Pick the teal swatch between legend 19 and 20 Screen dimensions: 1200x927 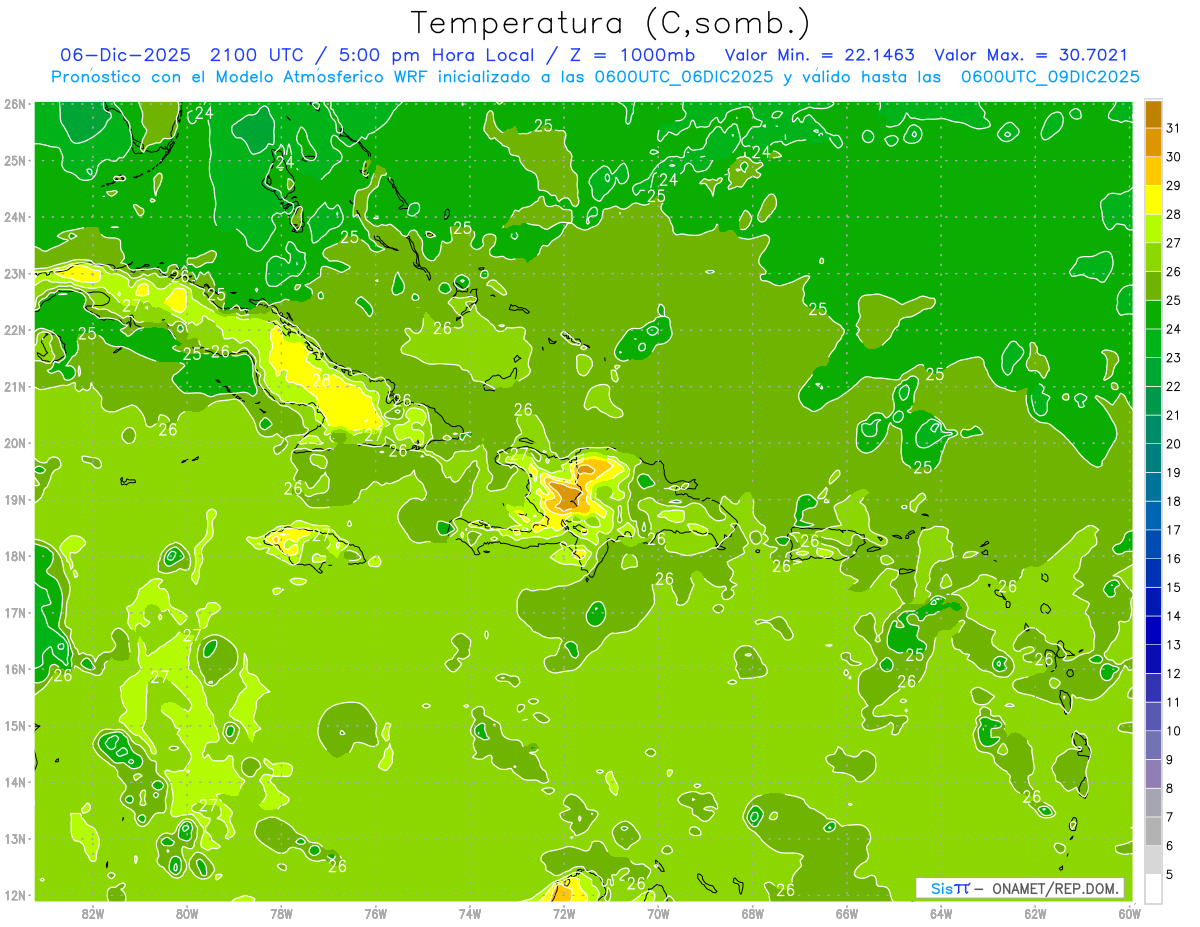pos(1153,458)
